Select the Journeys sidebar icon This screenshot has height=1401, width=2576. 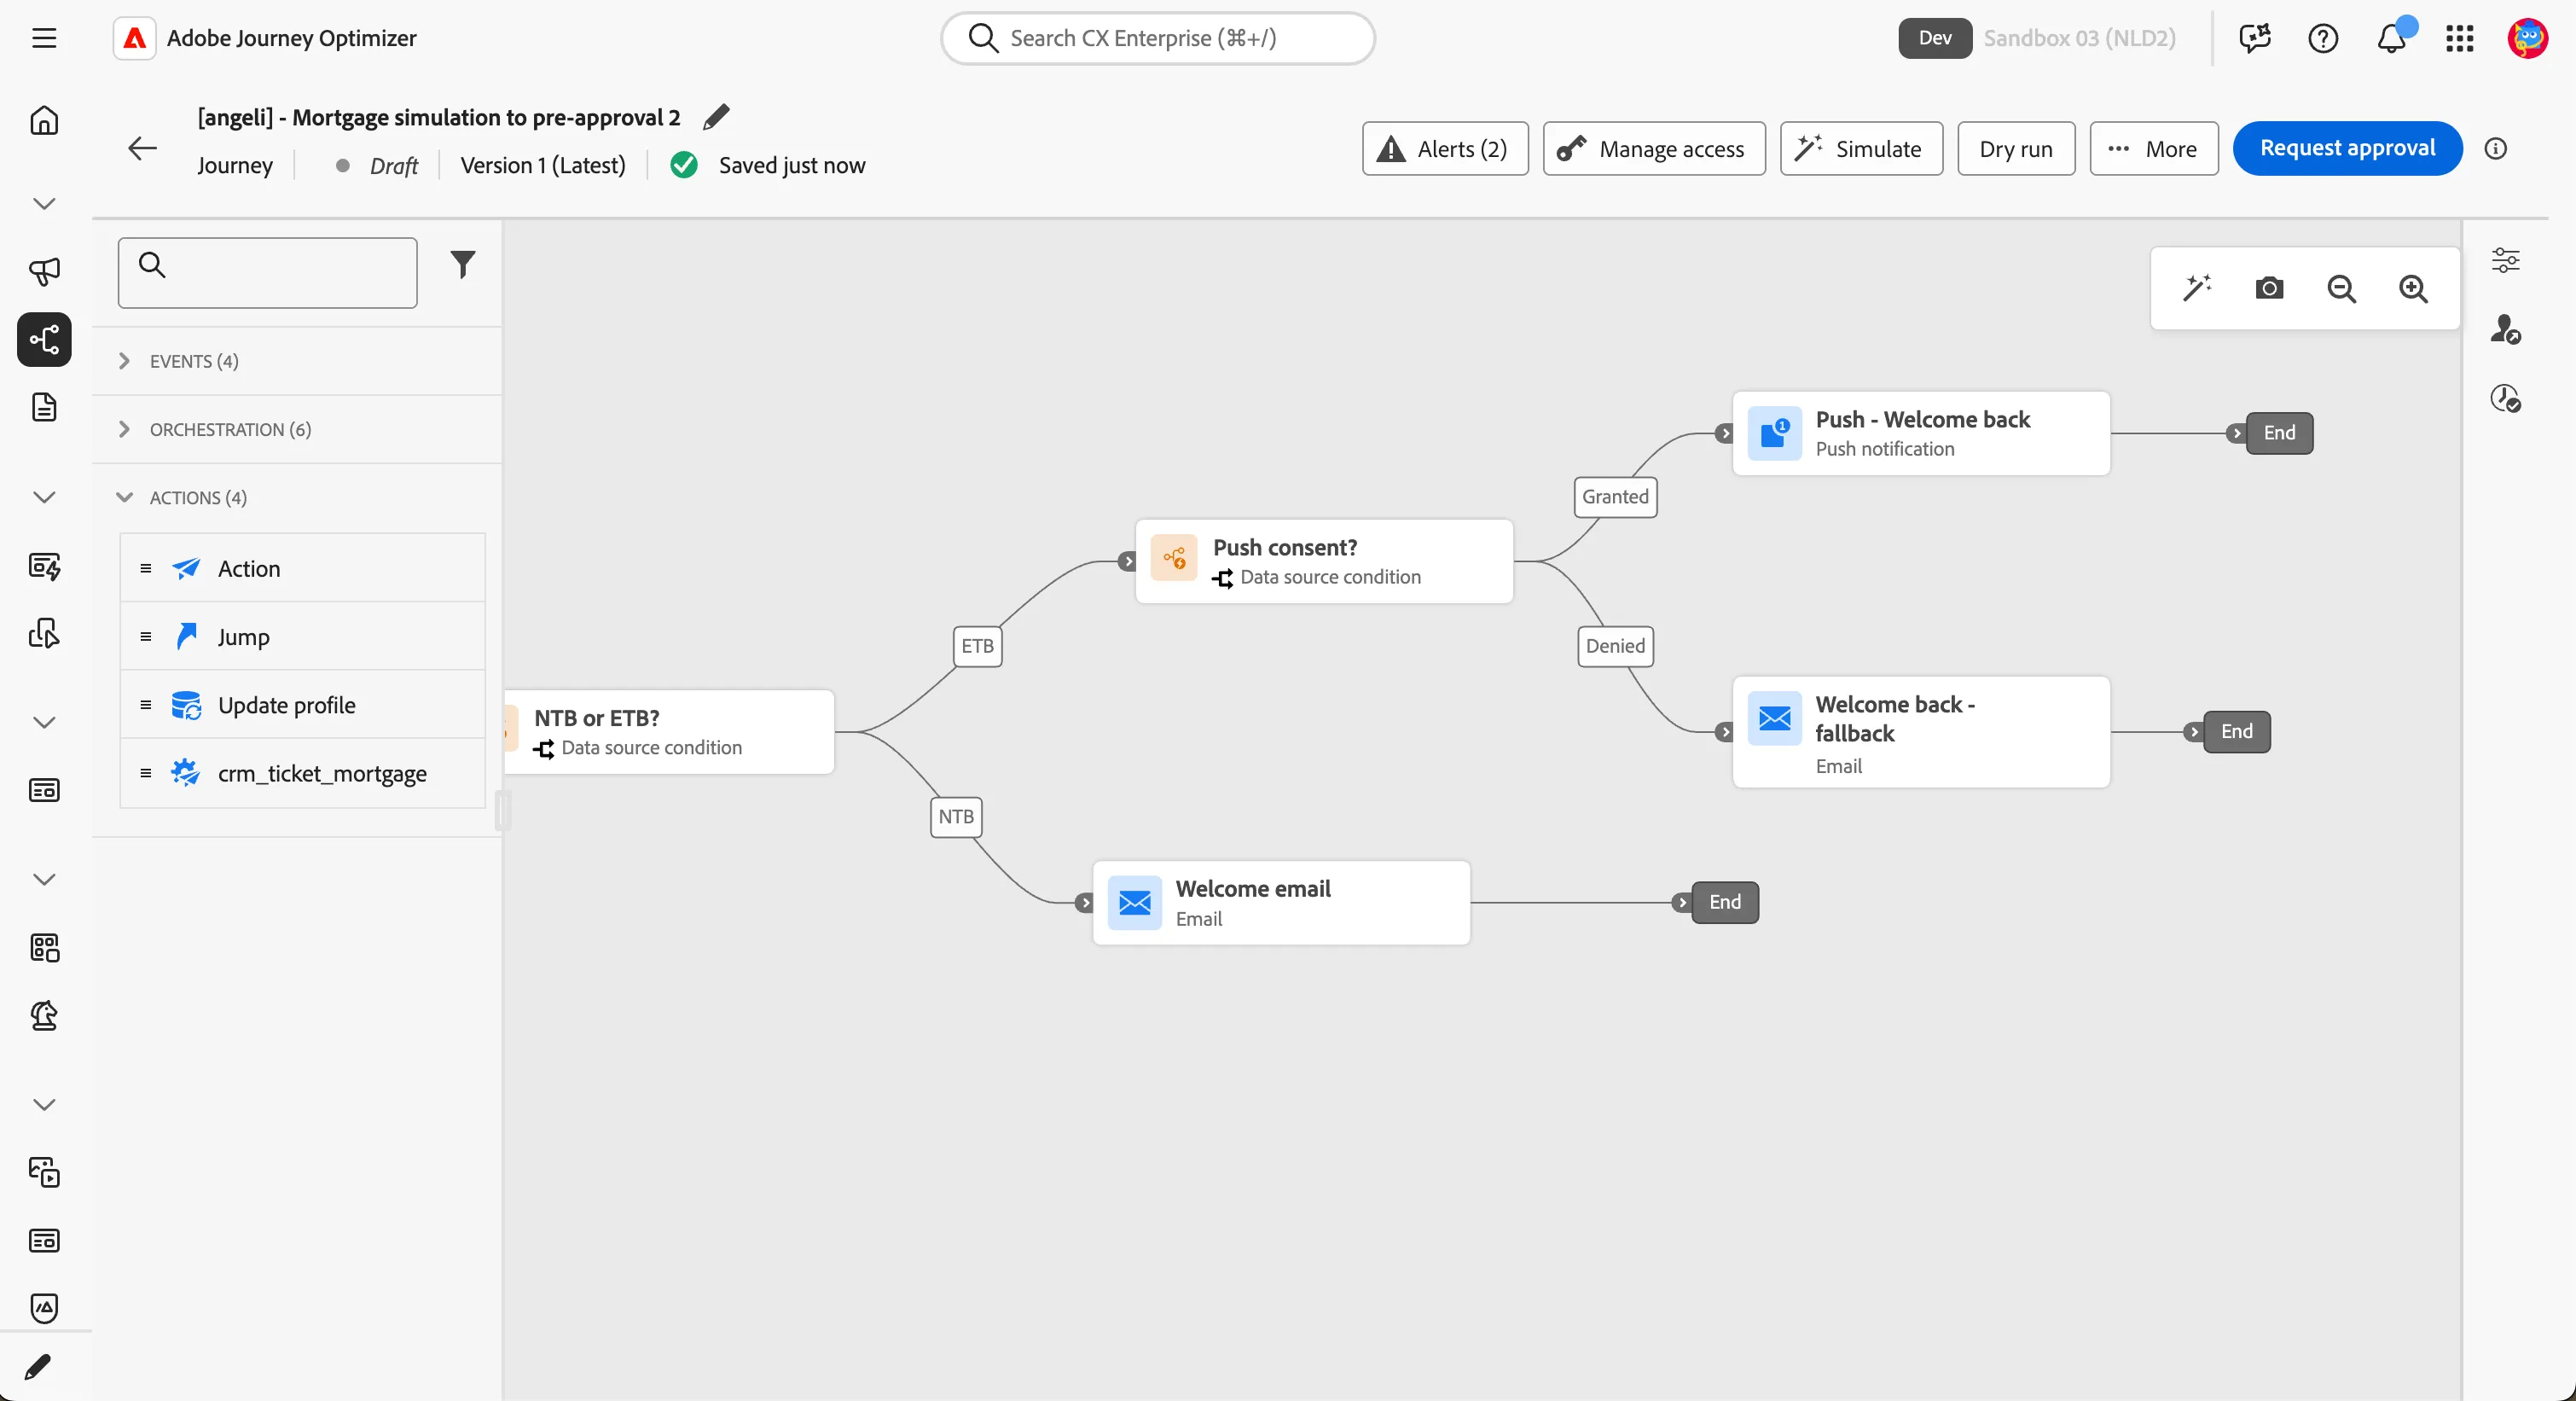point(44,340)
